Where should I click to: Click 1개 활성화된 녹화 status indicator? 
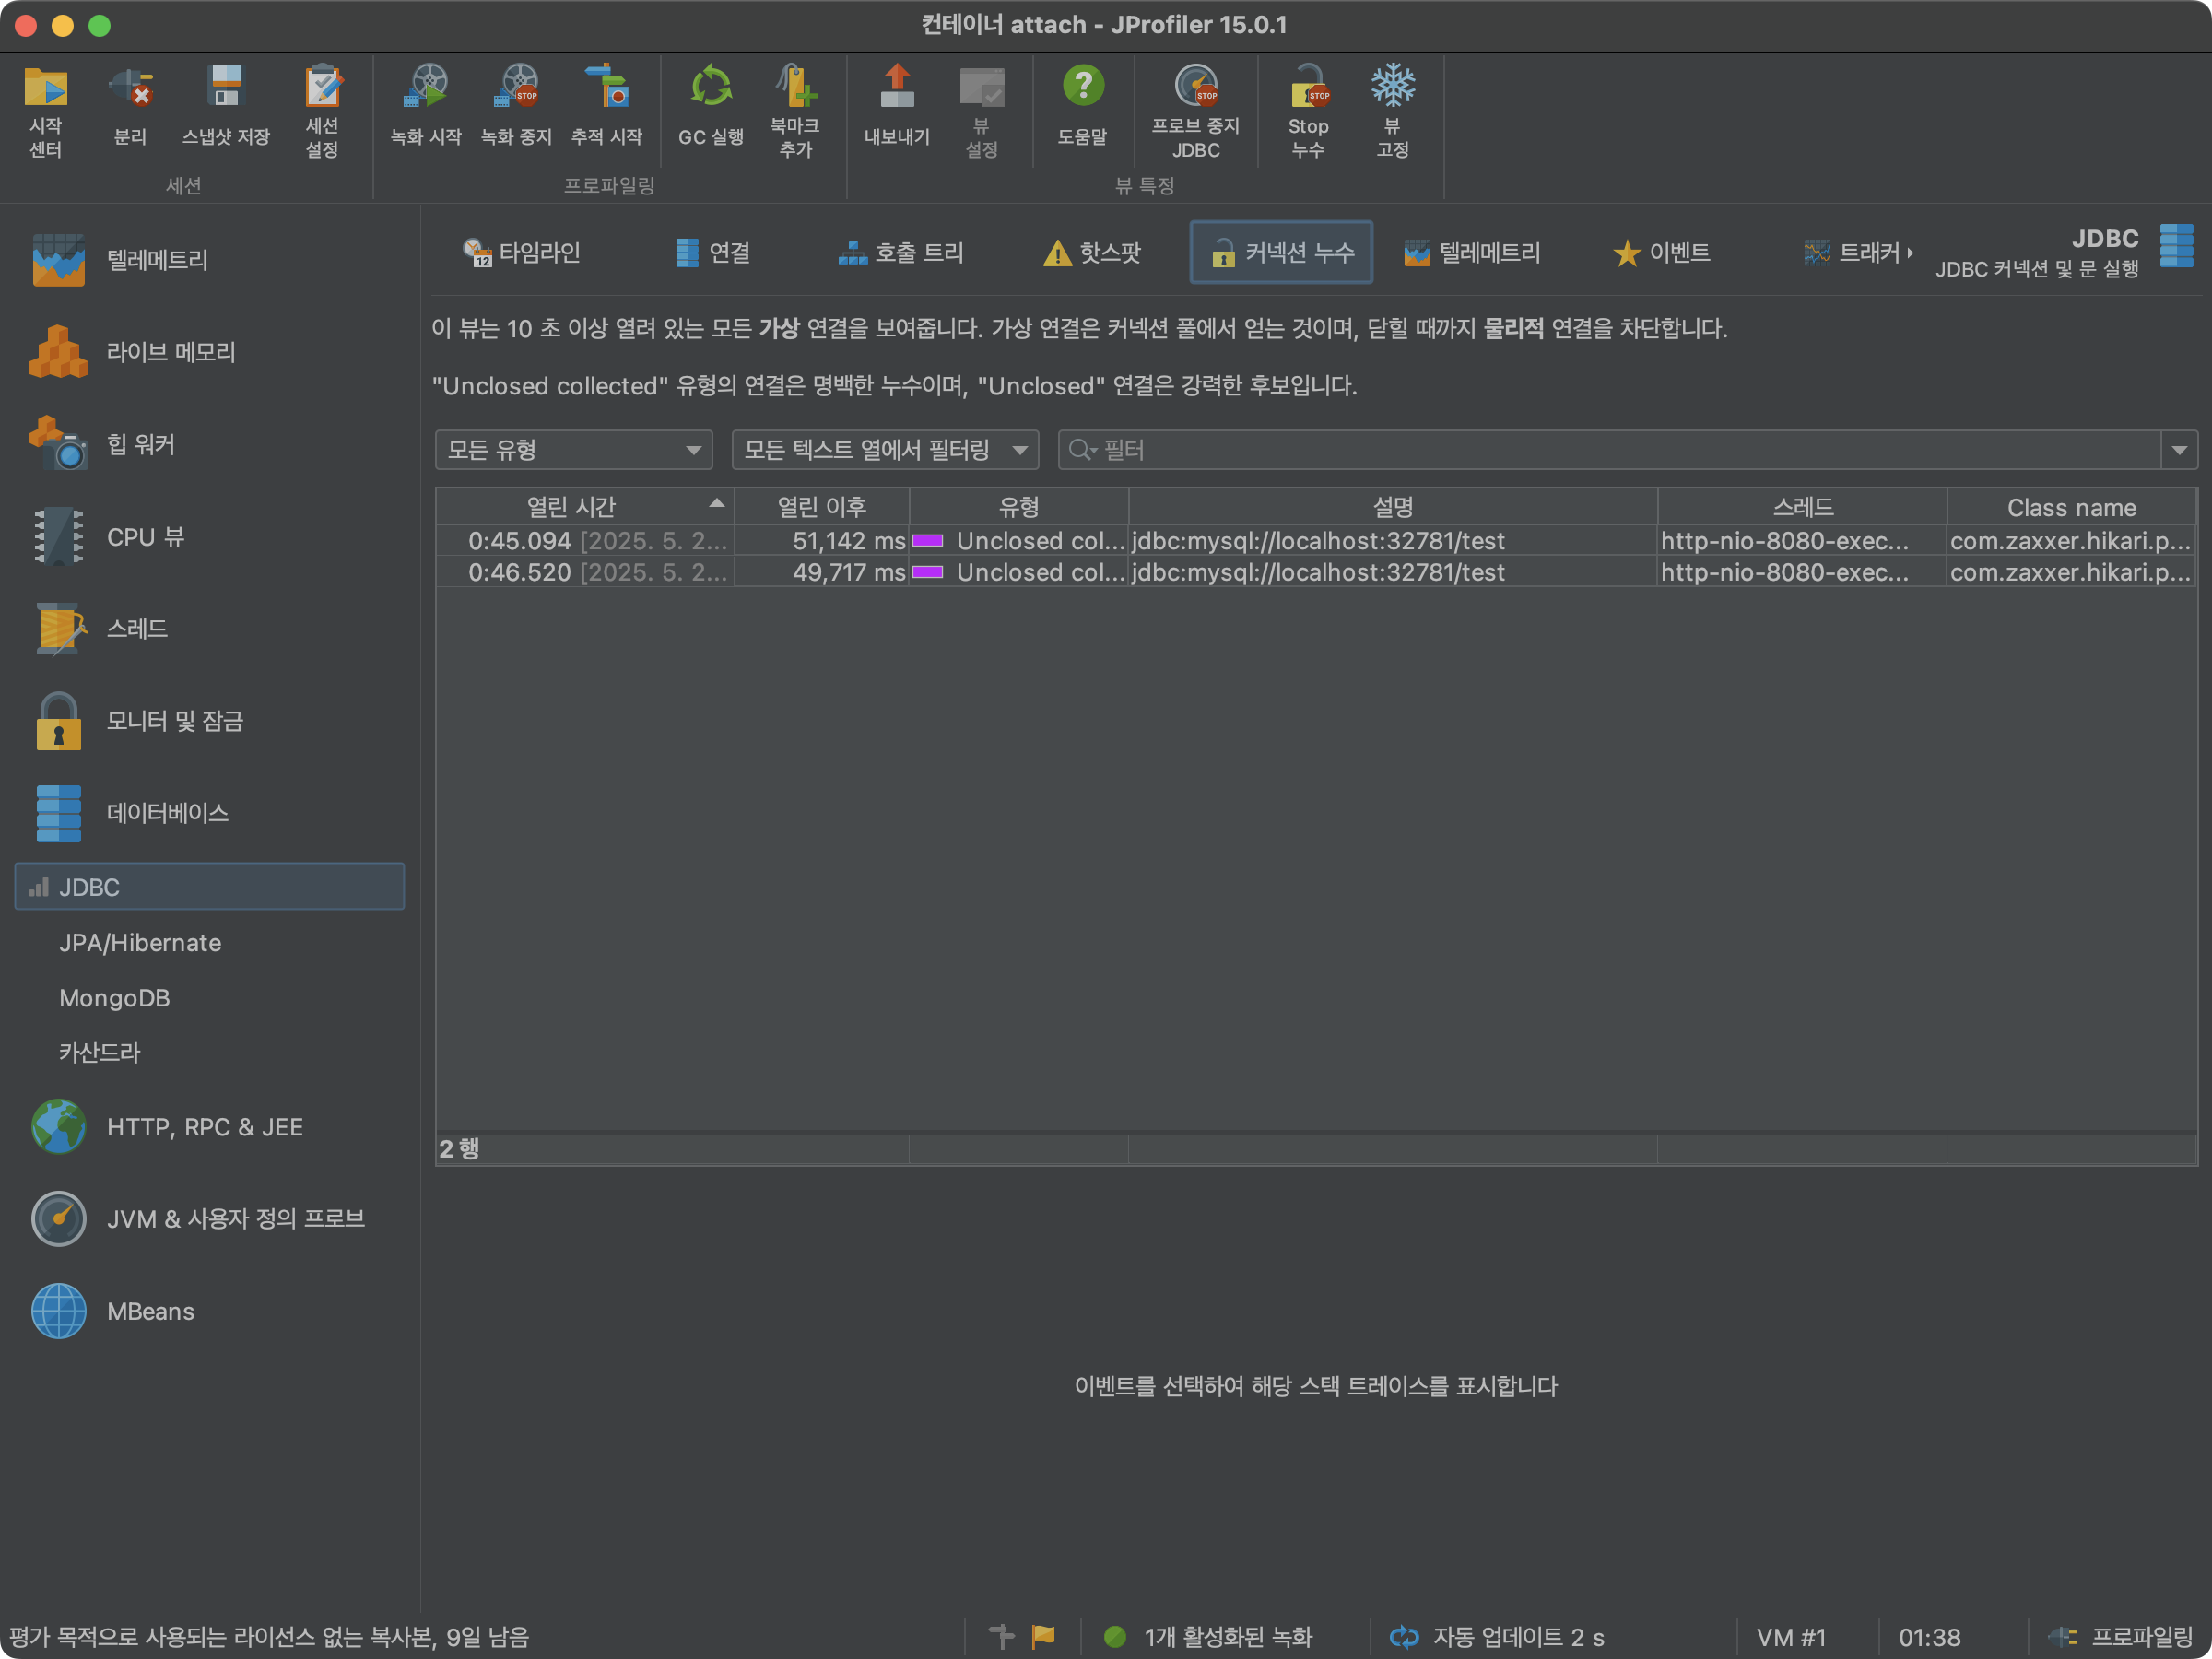click(x=1207, y=1637)
